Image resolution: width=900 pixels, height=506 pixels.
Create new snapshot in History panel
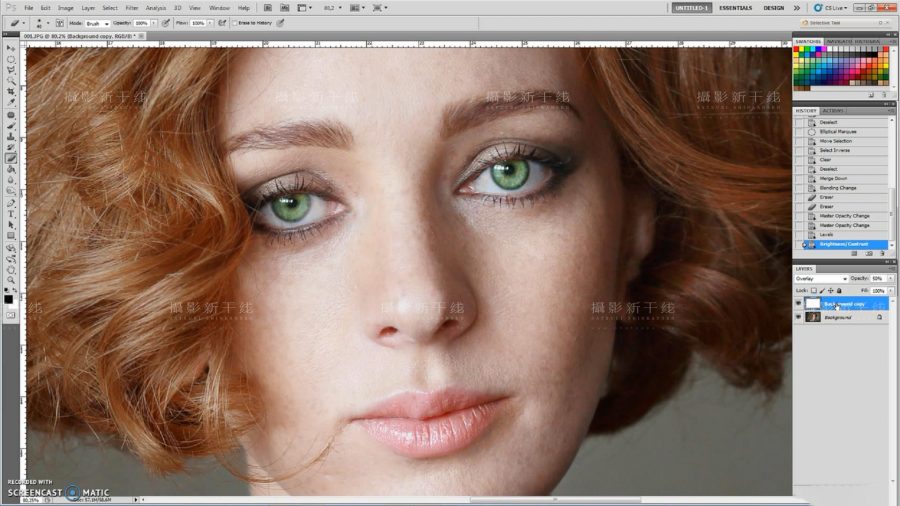869,253
